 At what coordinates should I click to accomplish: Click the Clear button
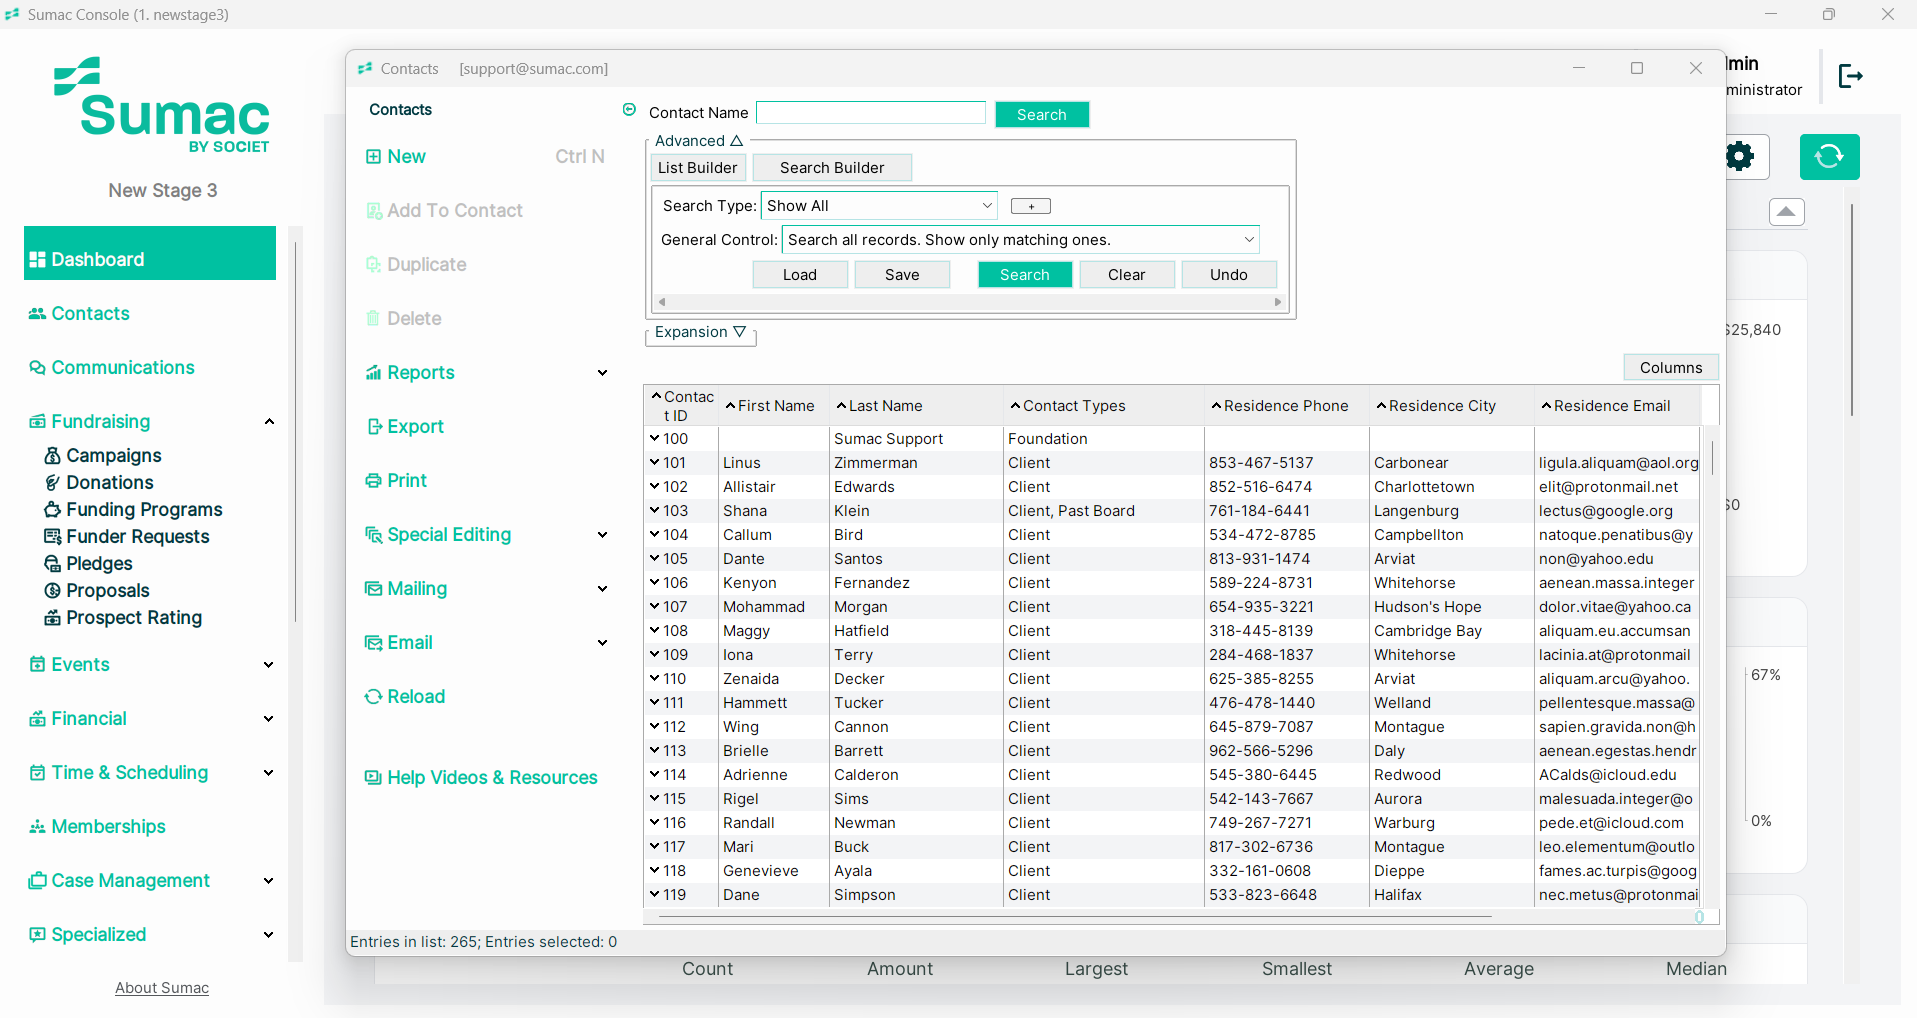coord(1127,275)
